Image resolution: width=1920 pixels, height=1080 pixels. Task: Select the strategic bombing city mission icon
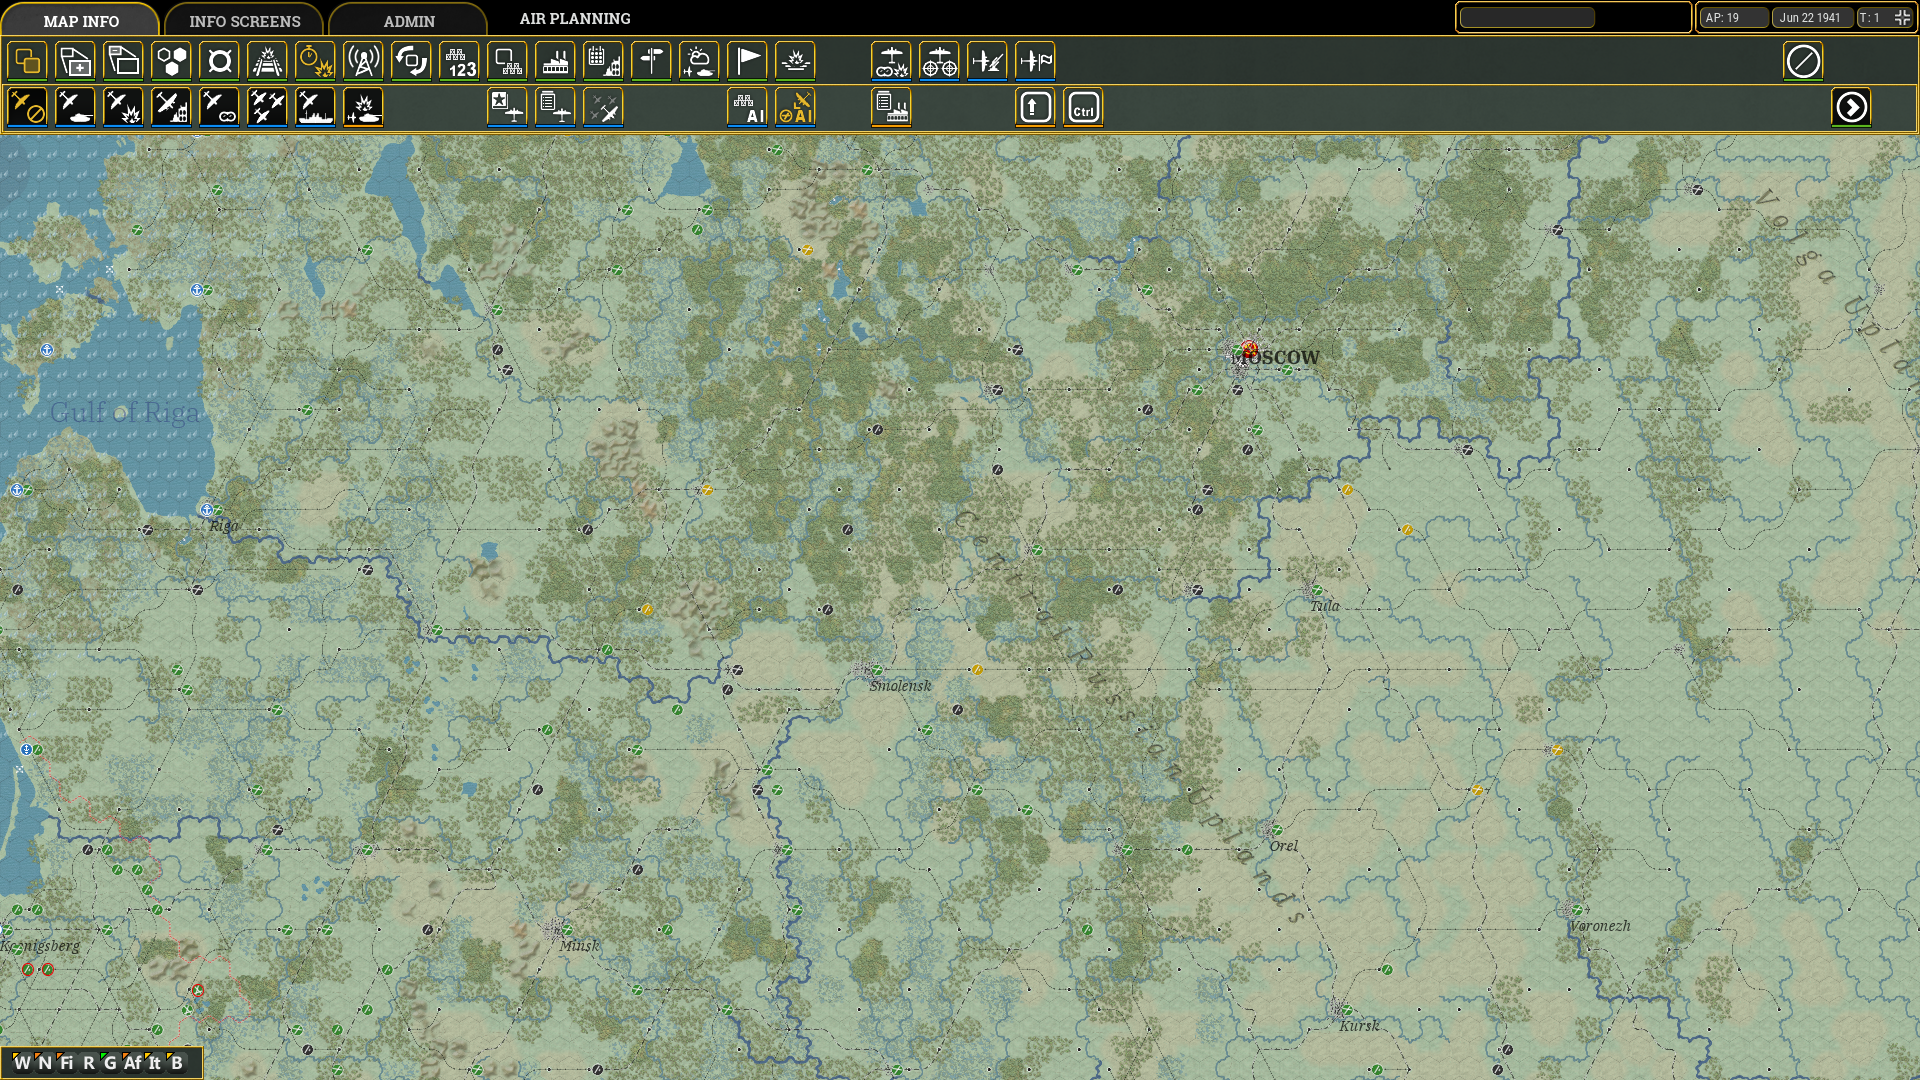[171, 107]
